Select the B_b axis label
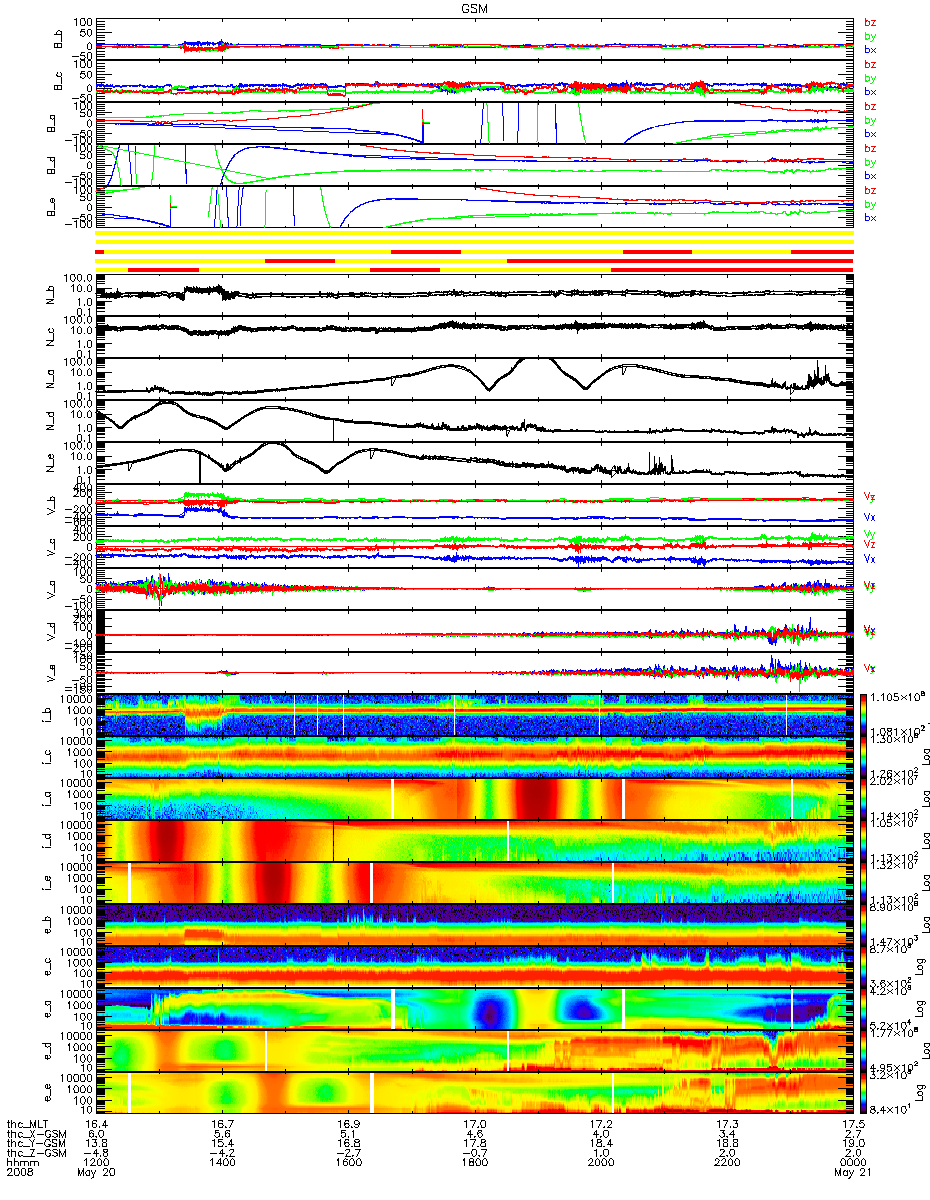Screen dimensions: 930x1200 (x=58, y=39)
